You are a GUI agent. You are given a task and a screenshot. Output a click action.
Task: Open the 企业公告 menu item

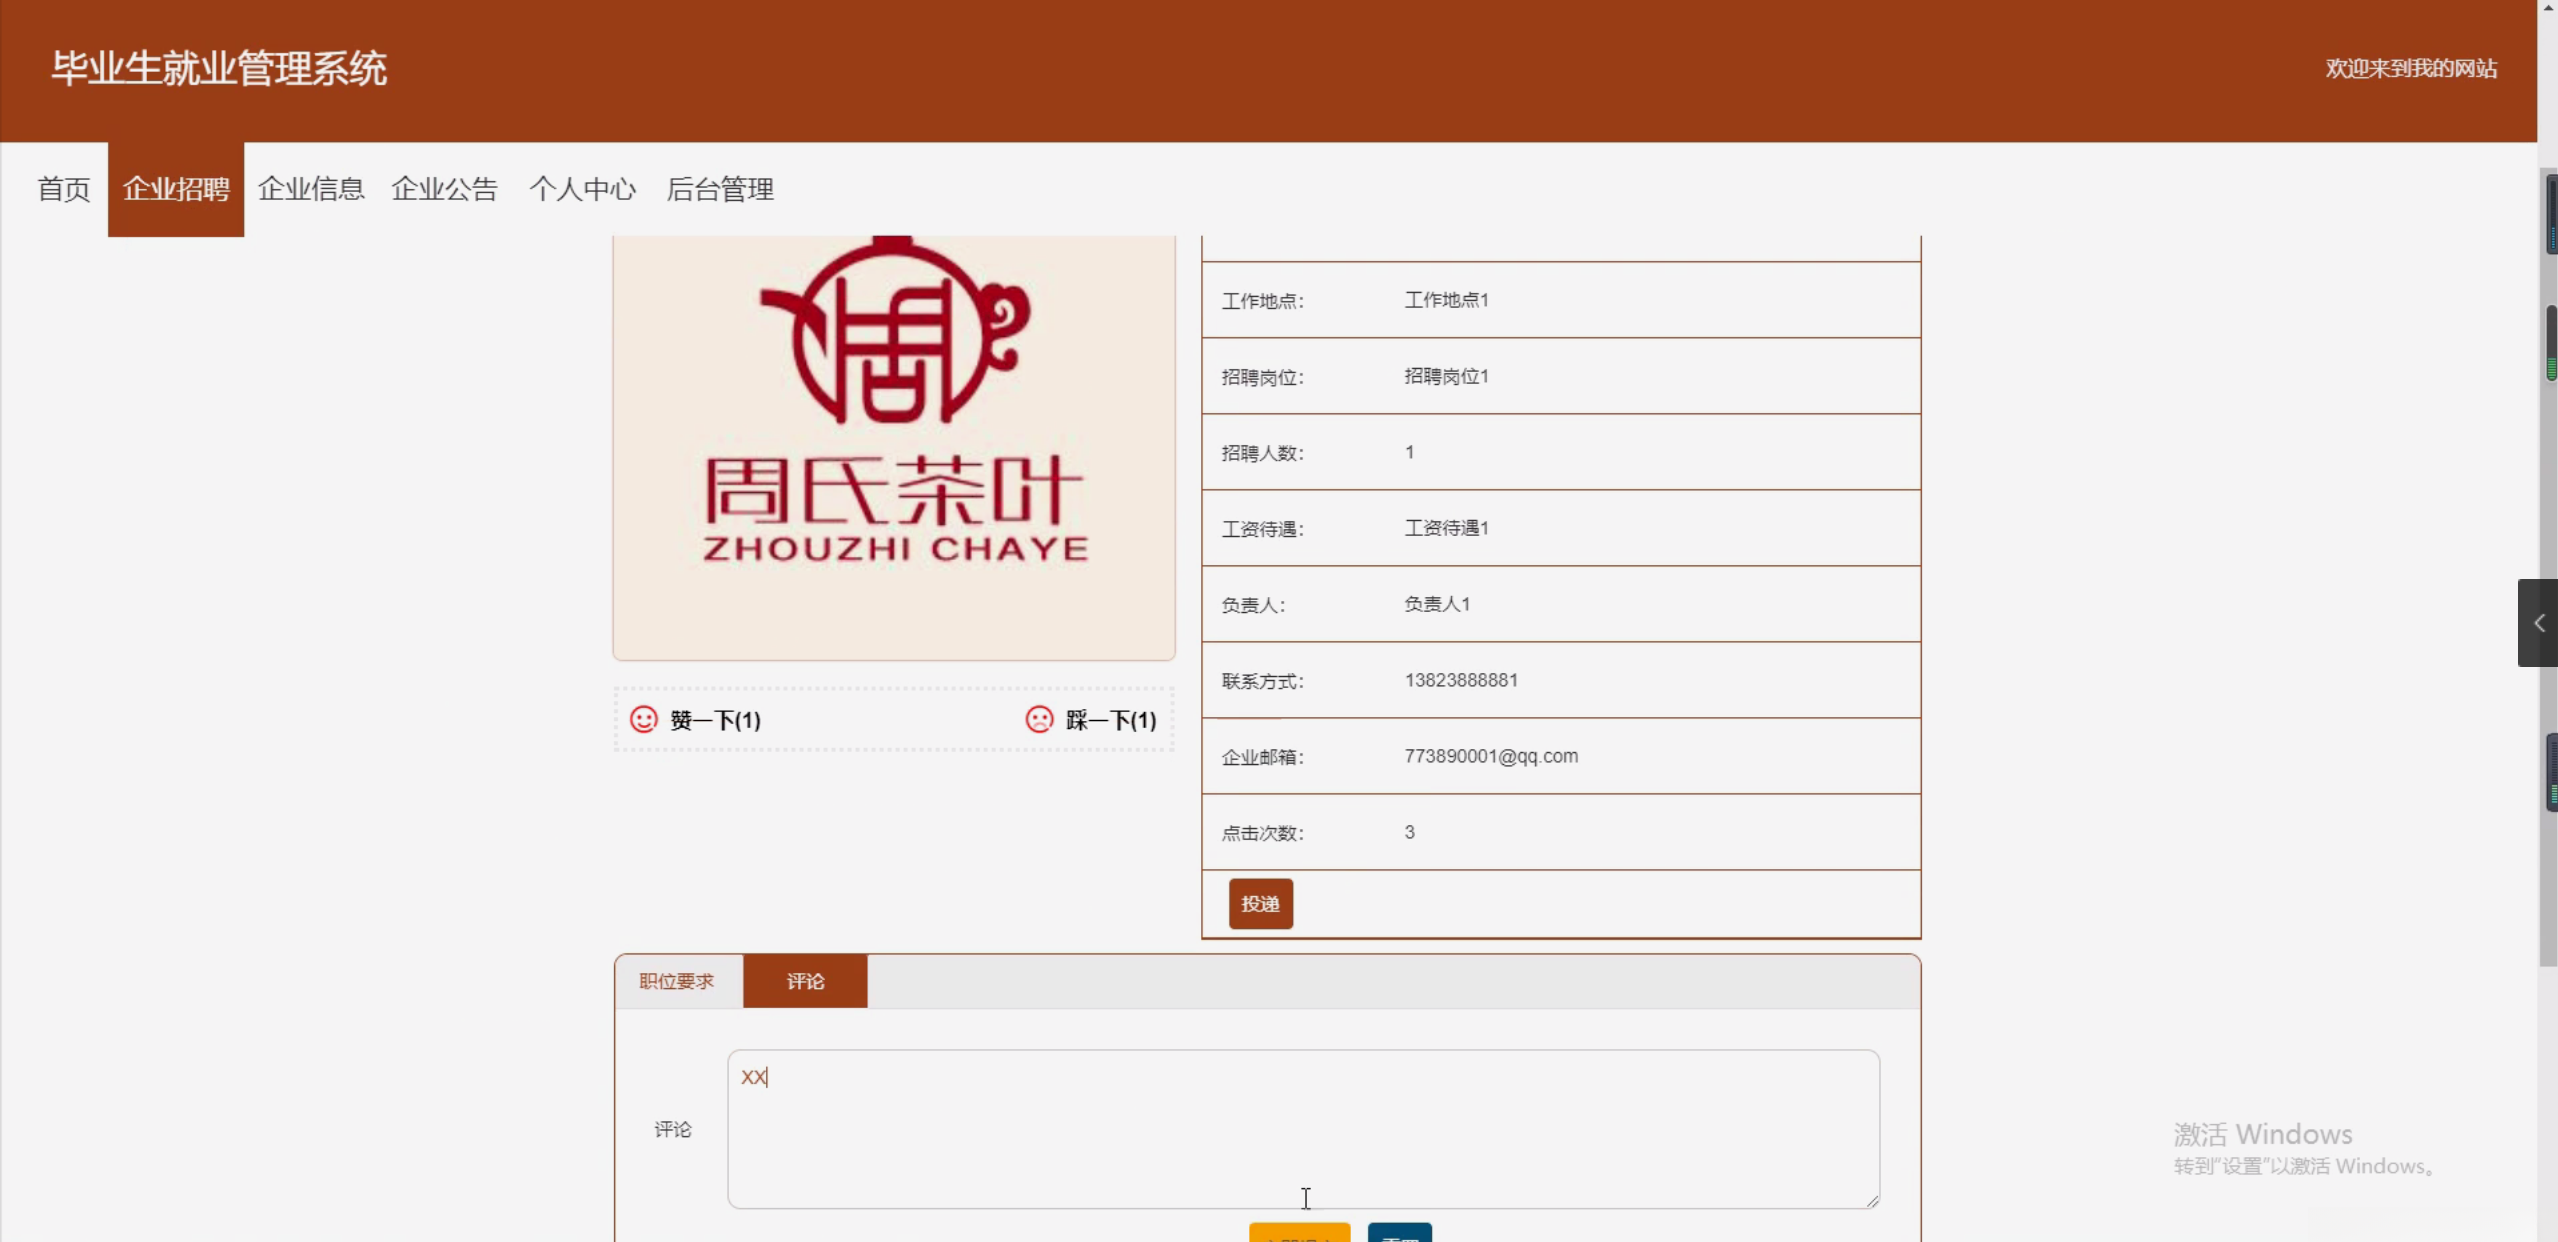(444, 189)
